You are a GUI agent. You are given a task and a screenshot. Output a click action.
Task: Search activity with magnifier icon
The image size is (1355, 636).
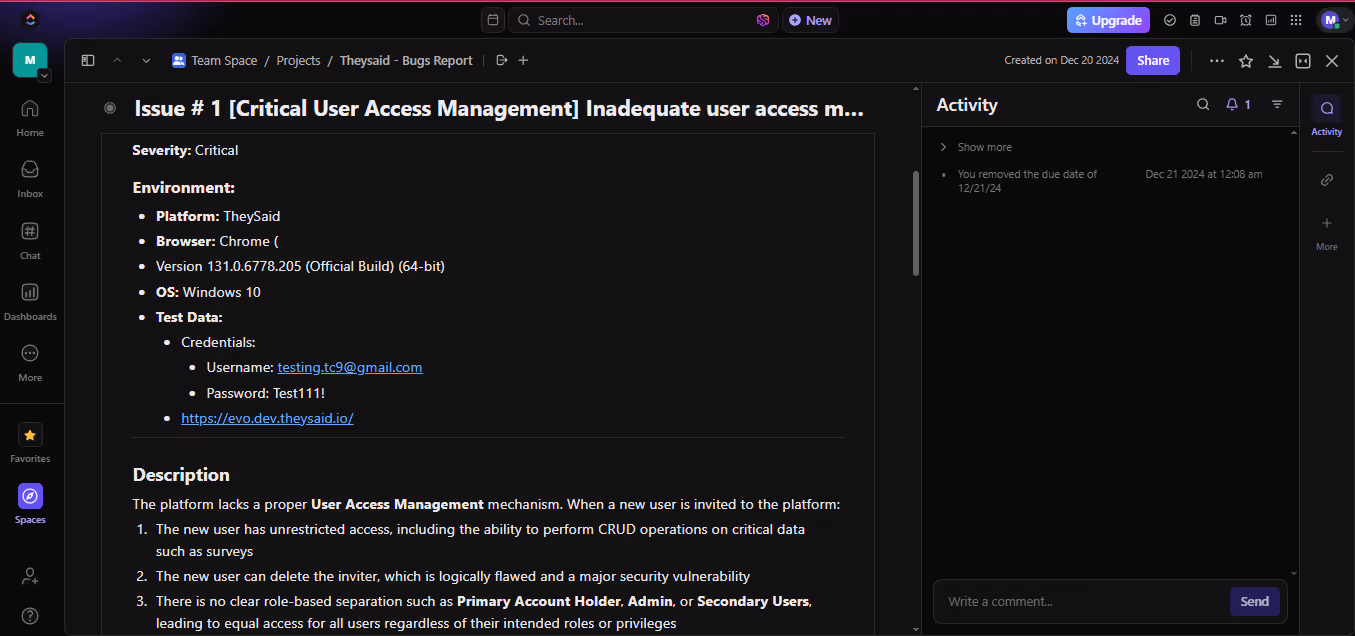[x=1203, y=104]
